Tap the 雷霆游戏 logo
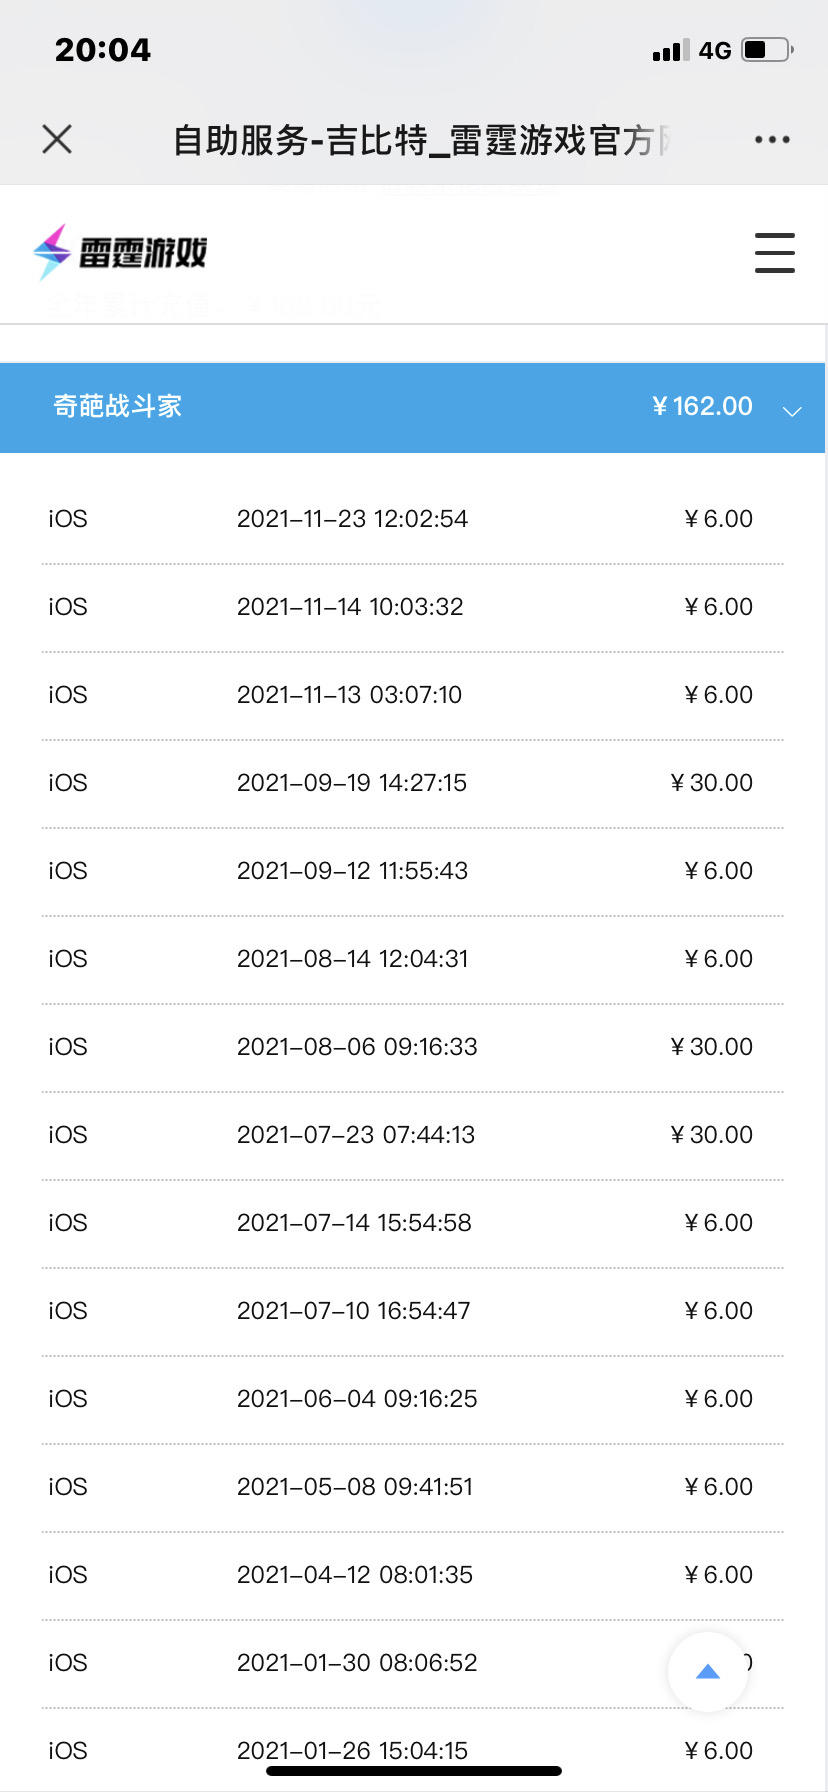Image resolution: width=828 pixels, height=1792 pixels. click(120, 252)
